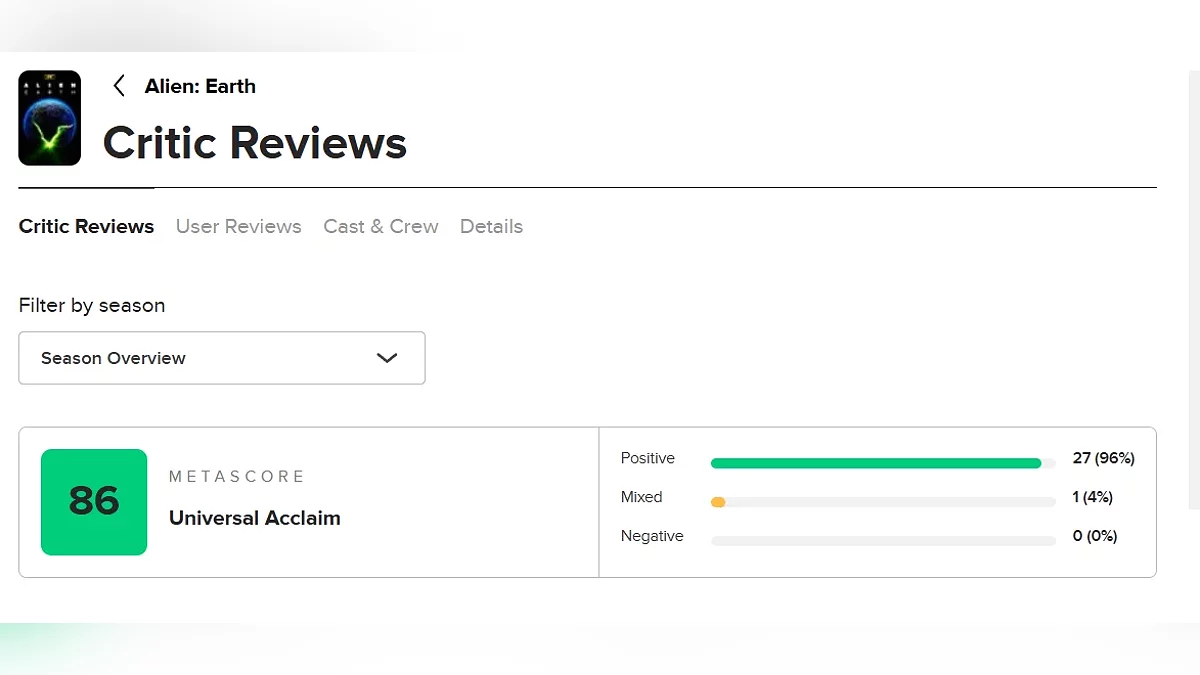Click the green Positive reviews bar

875,463
